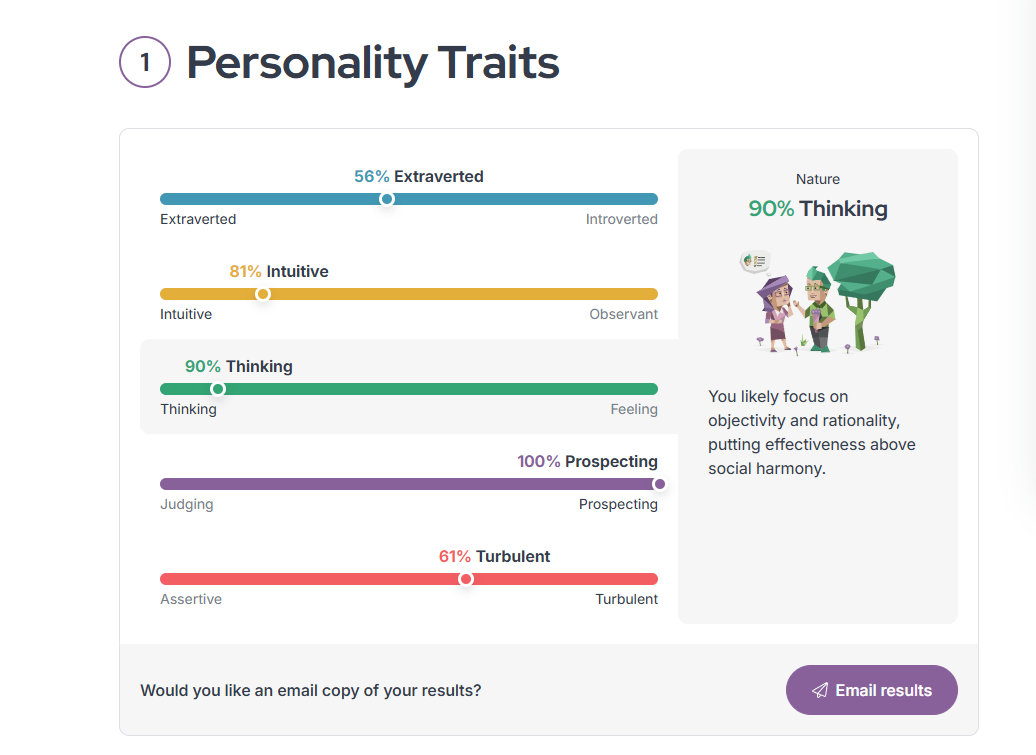Click the Extraverted slider handle at 56%
This screenshot has width=1036, height=755.
click(x=387, y=199)
